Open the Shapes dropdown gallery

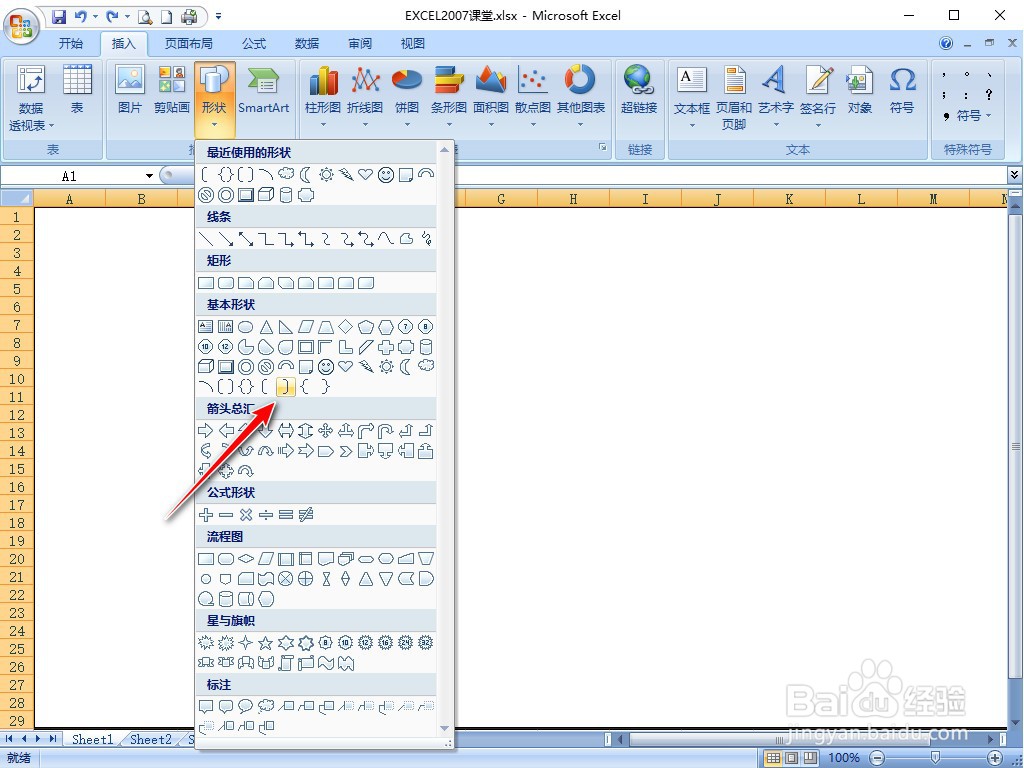(214, 98)
